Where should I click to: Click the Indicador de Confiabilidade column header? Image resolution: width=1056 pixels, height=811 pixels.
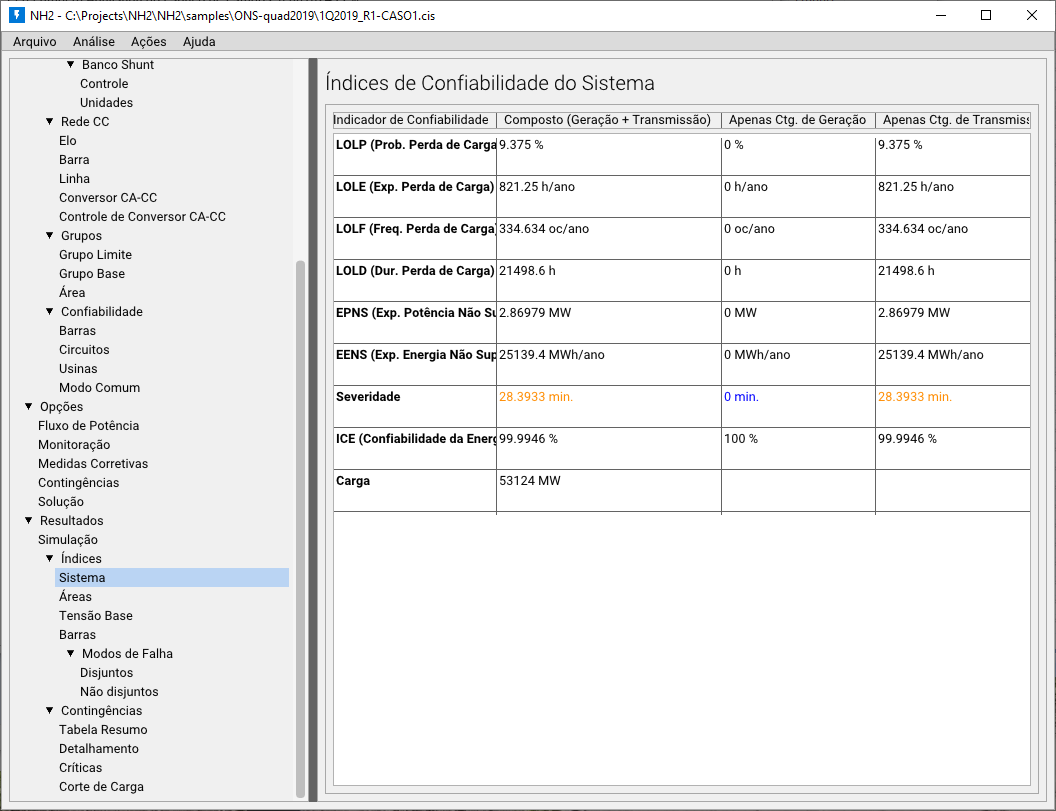(414, 120)
